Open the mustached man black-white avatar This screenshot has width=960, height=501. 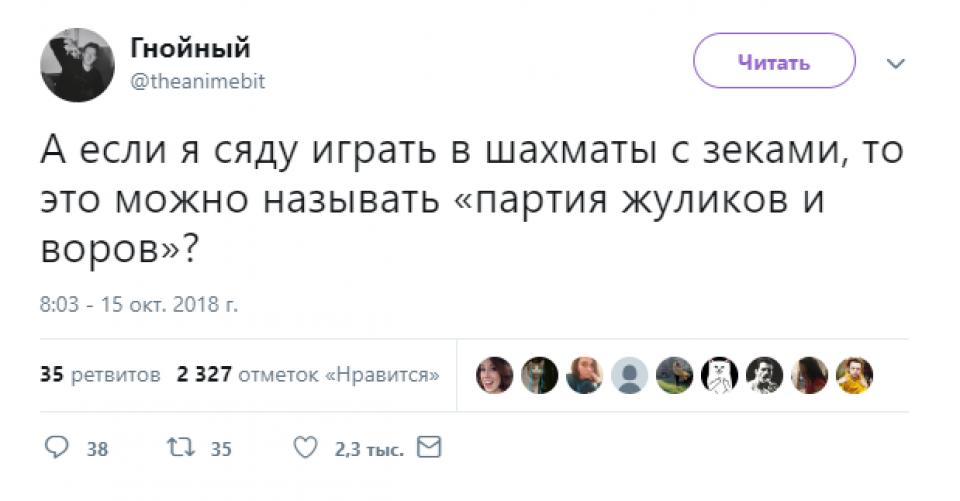[x=765, y=375]
